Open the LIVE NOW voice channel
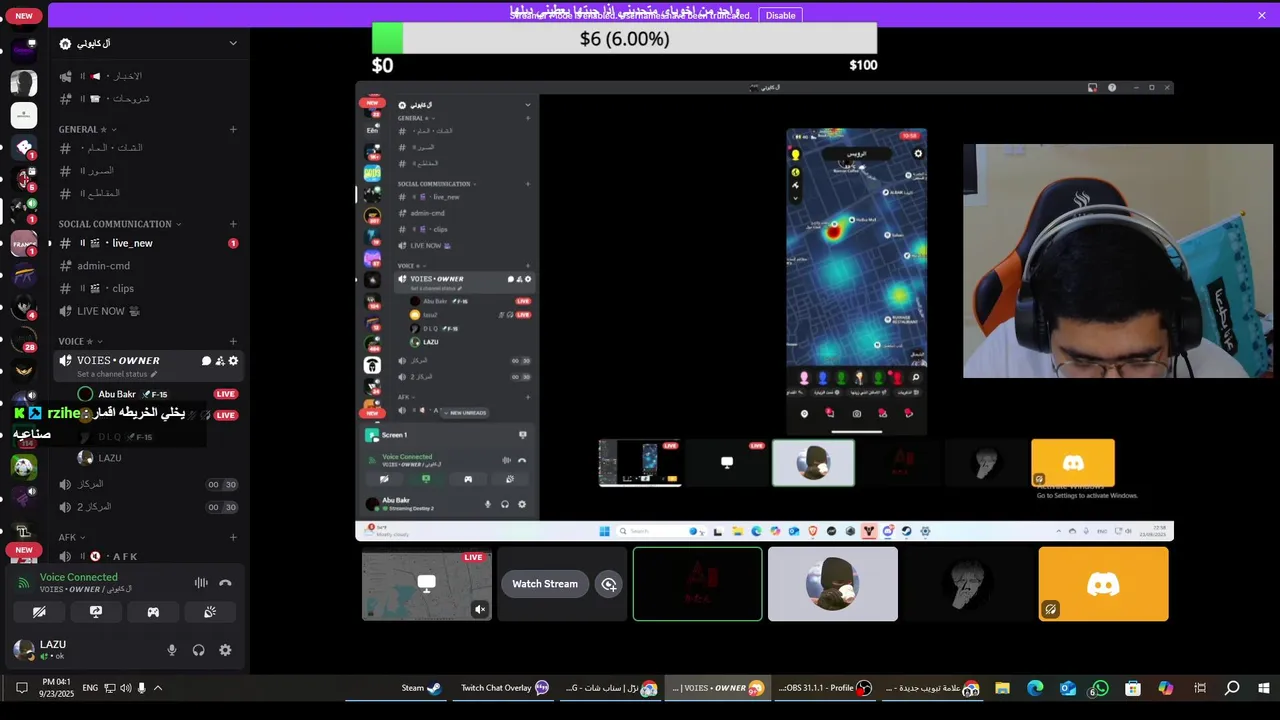 tap(148, 311)
